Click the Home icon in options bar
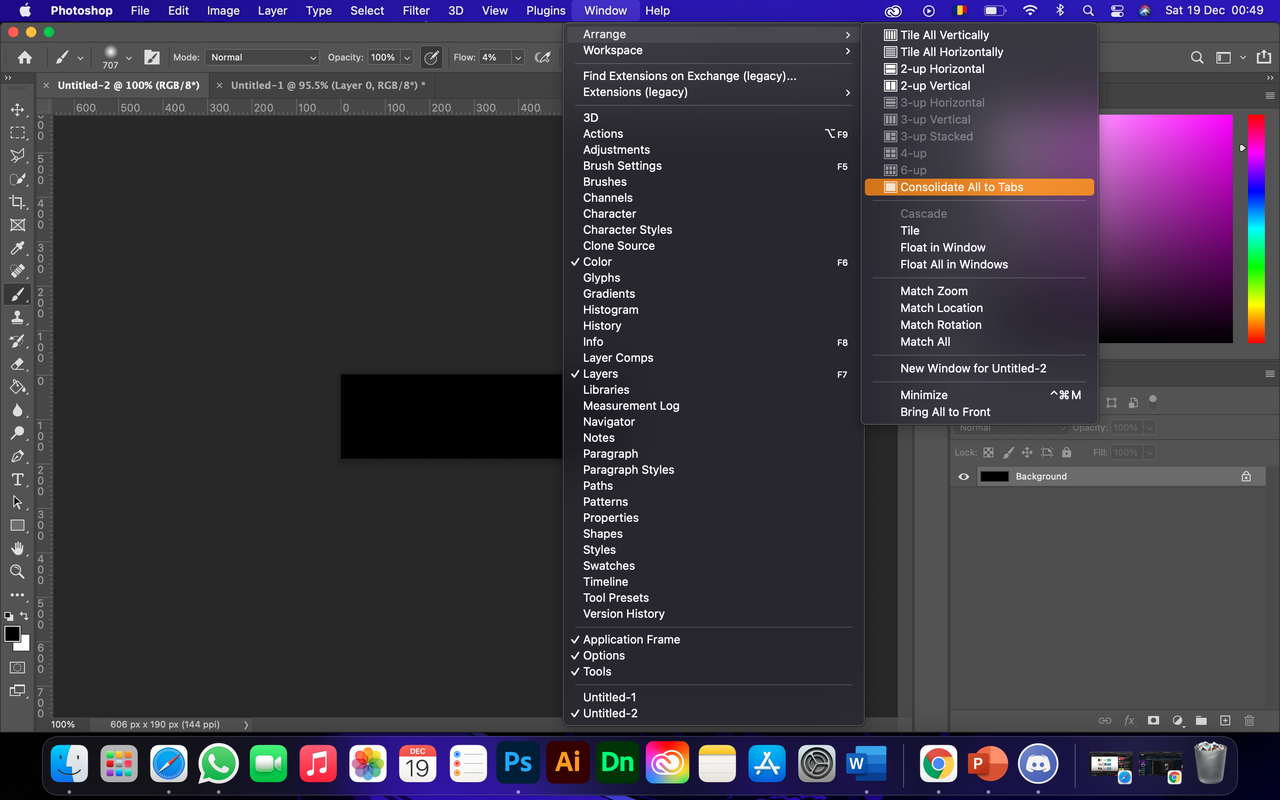The height and width of the screenshot is (800, 1280). coord(25,58)
